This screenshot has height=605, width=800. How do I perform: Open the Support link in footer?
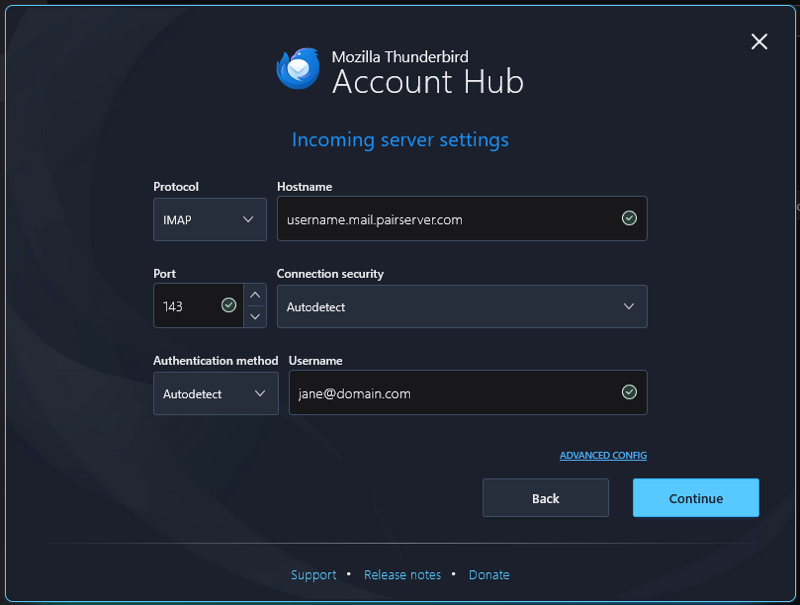(x=313, y=575)
